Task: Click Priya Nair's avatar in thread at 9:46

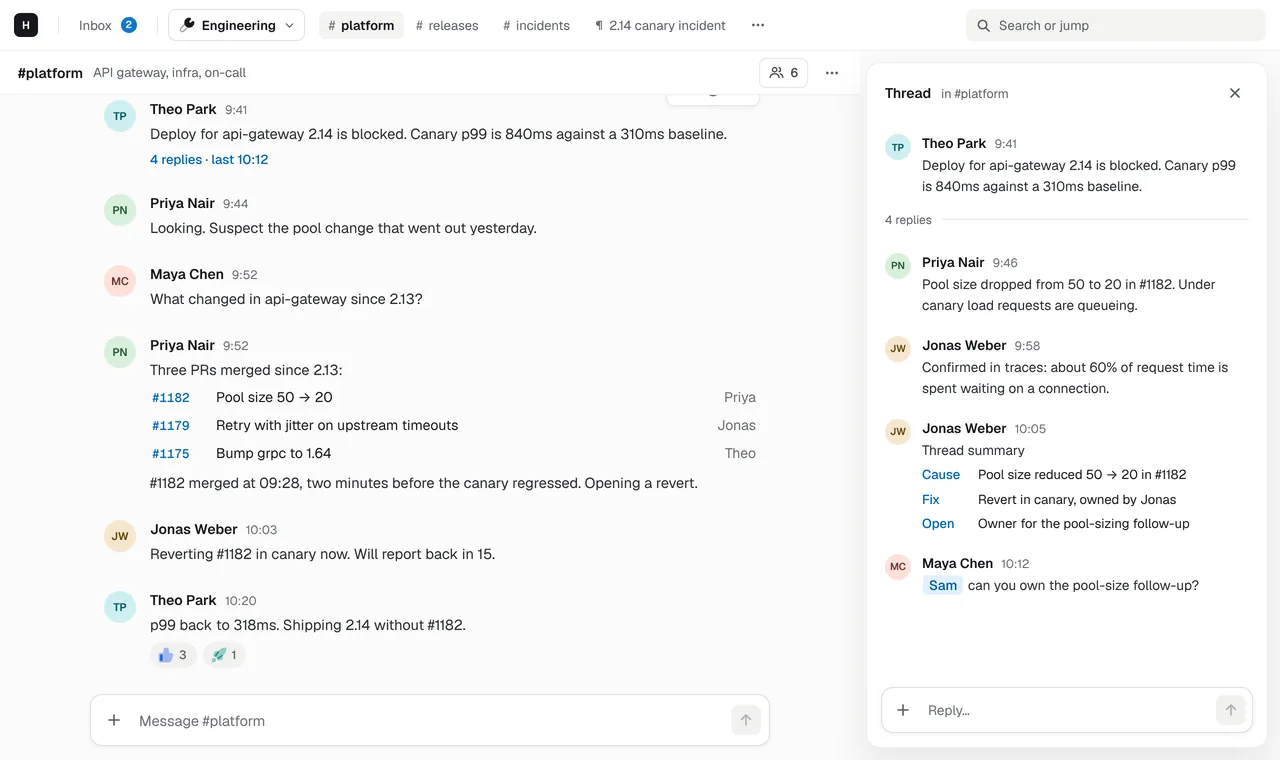Action: click(x=898, y=265)
